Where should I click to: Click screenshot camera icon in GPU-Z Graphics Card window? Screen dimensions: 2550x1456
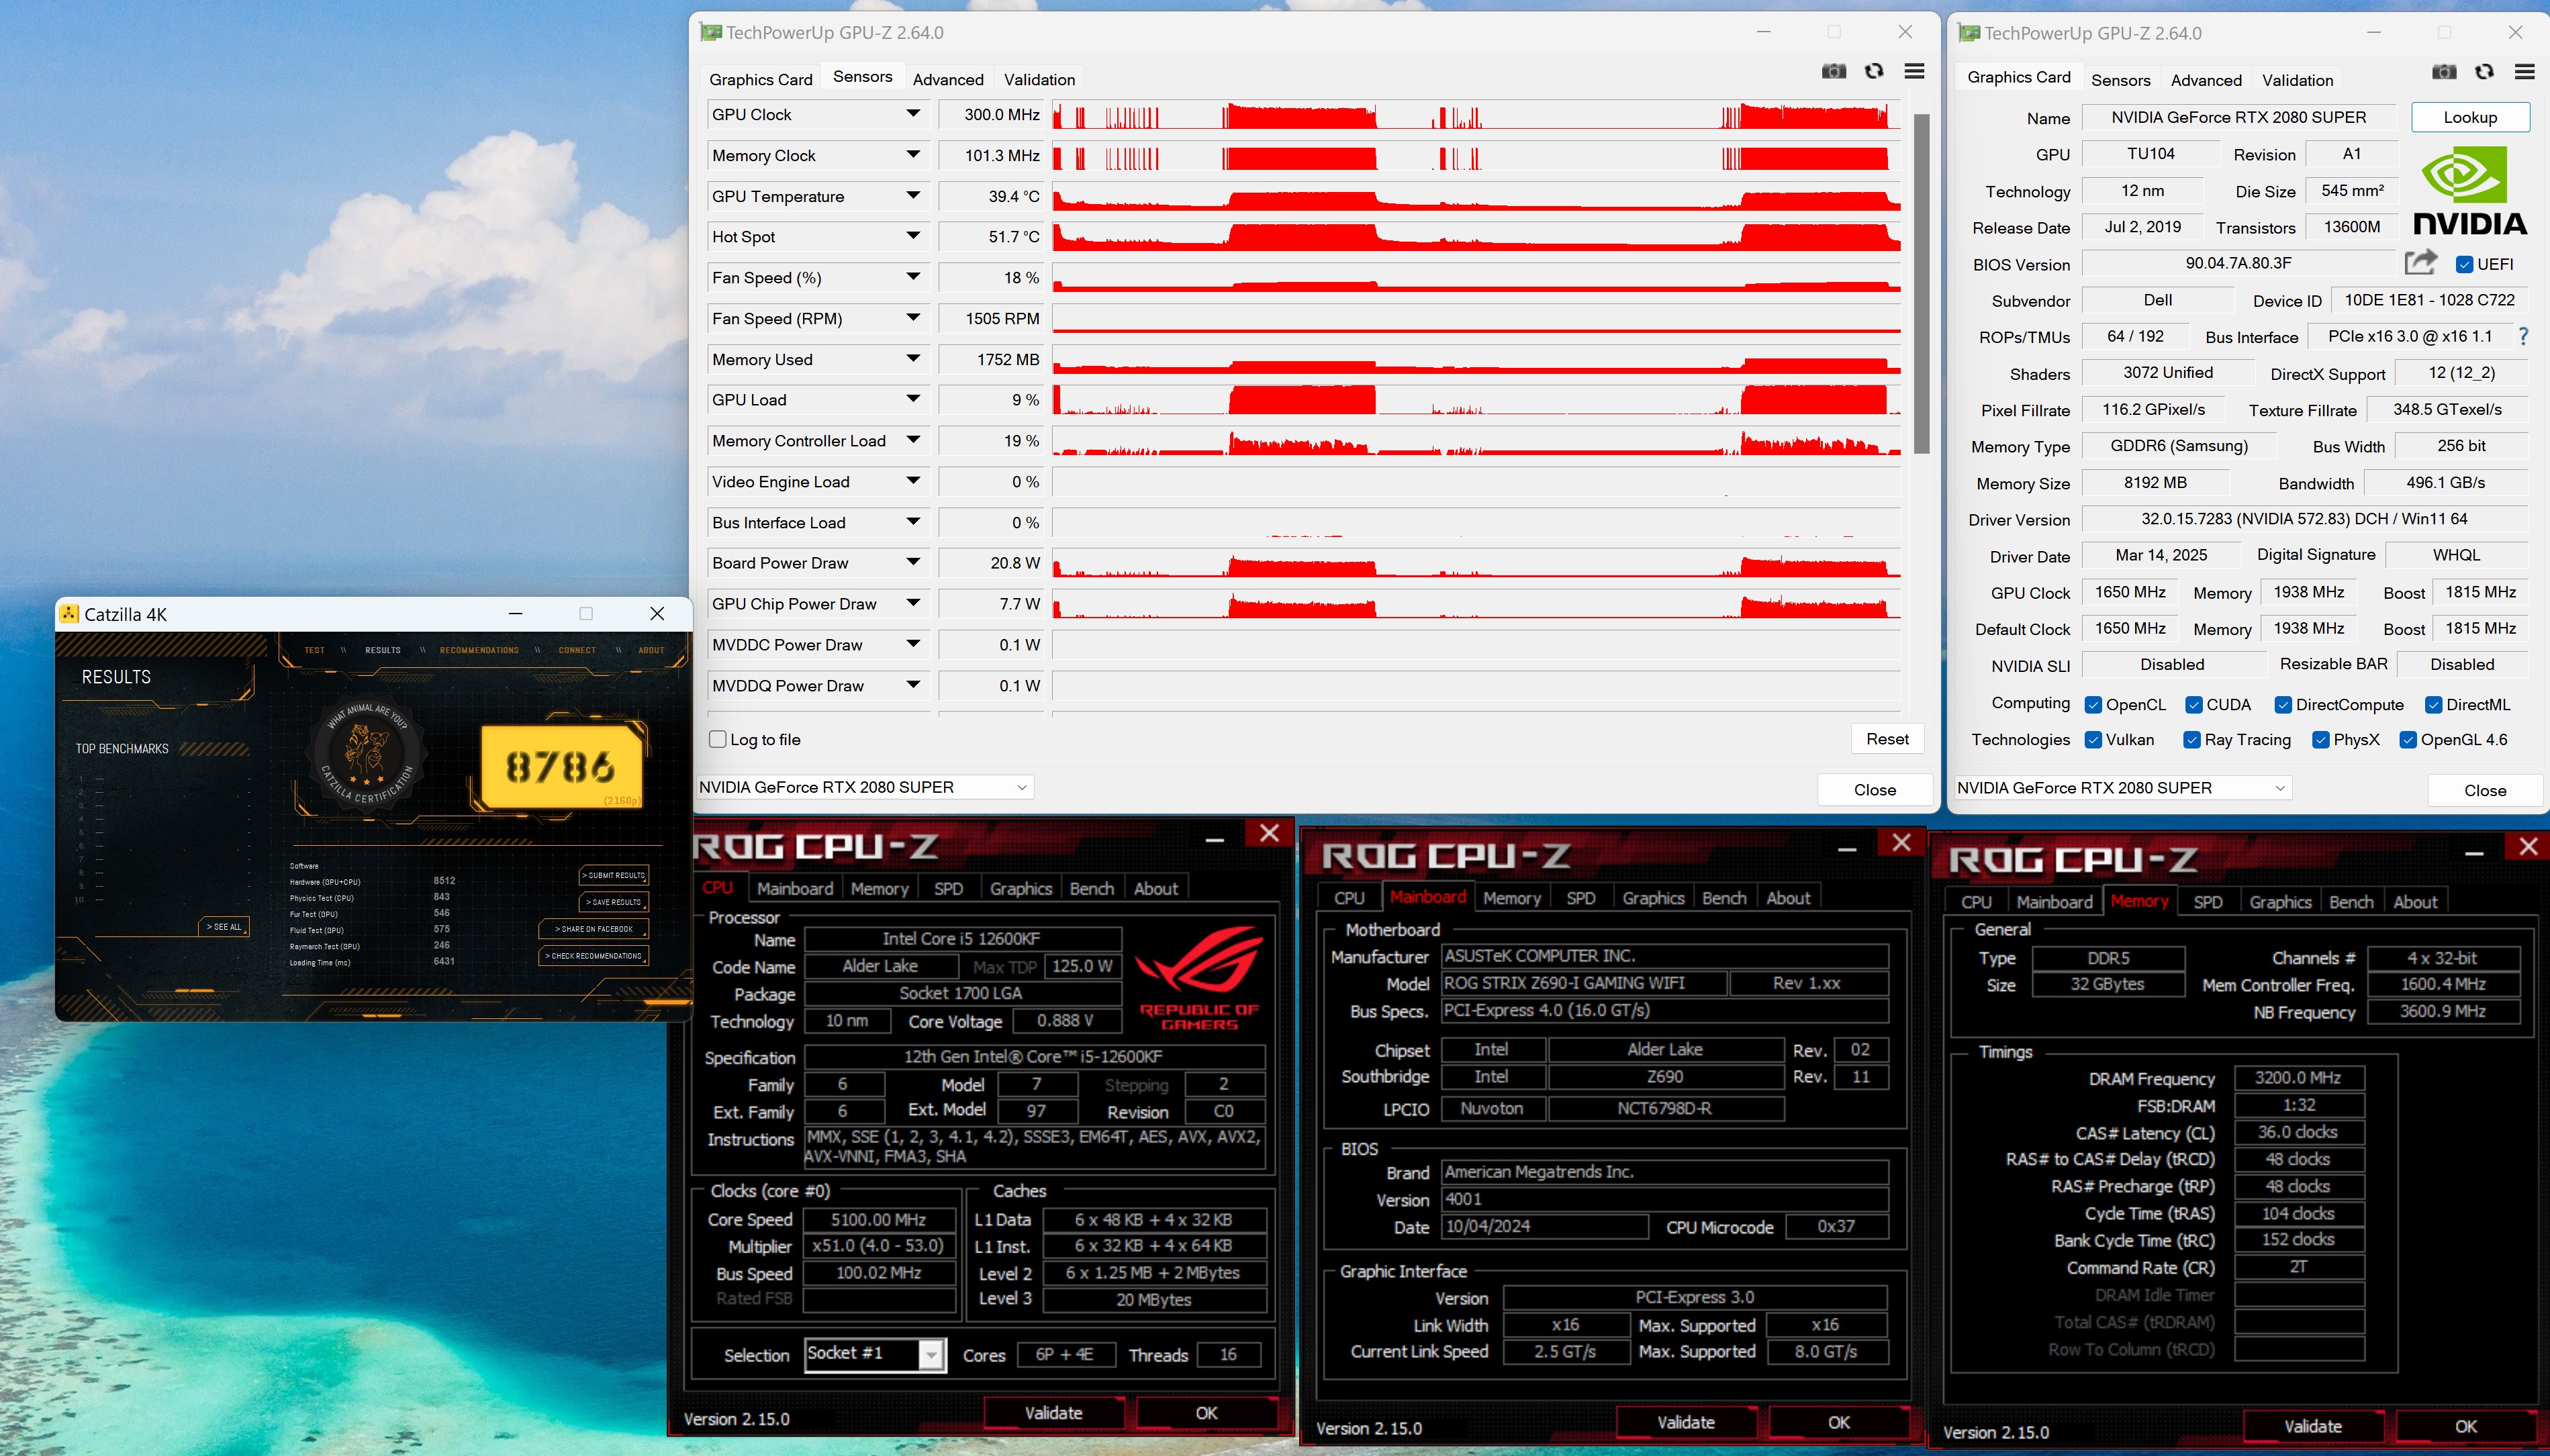pyautogui.click(x=2443, y=72)
